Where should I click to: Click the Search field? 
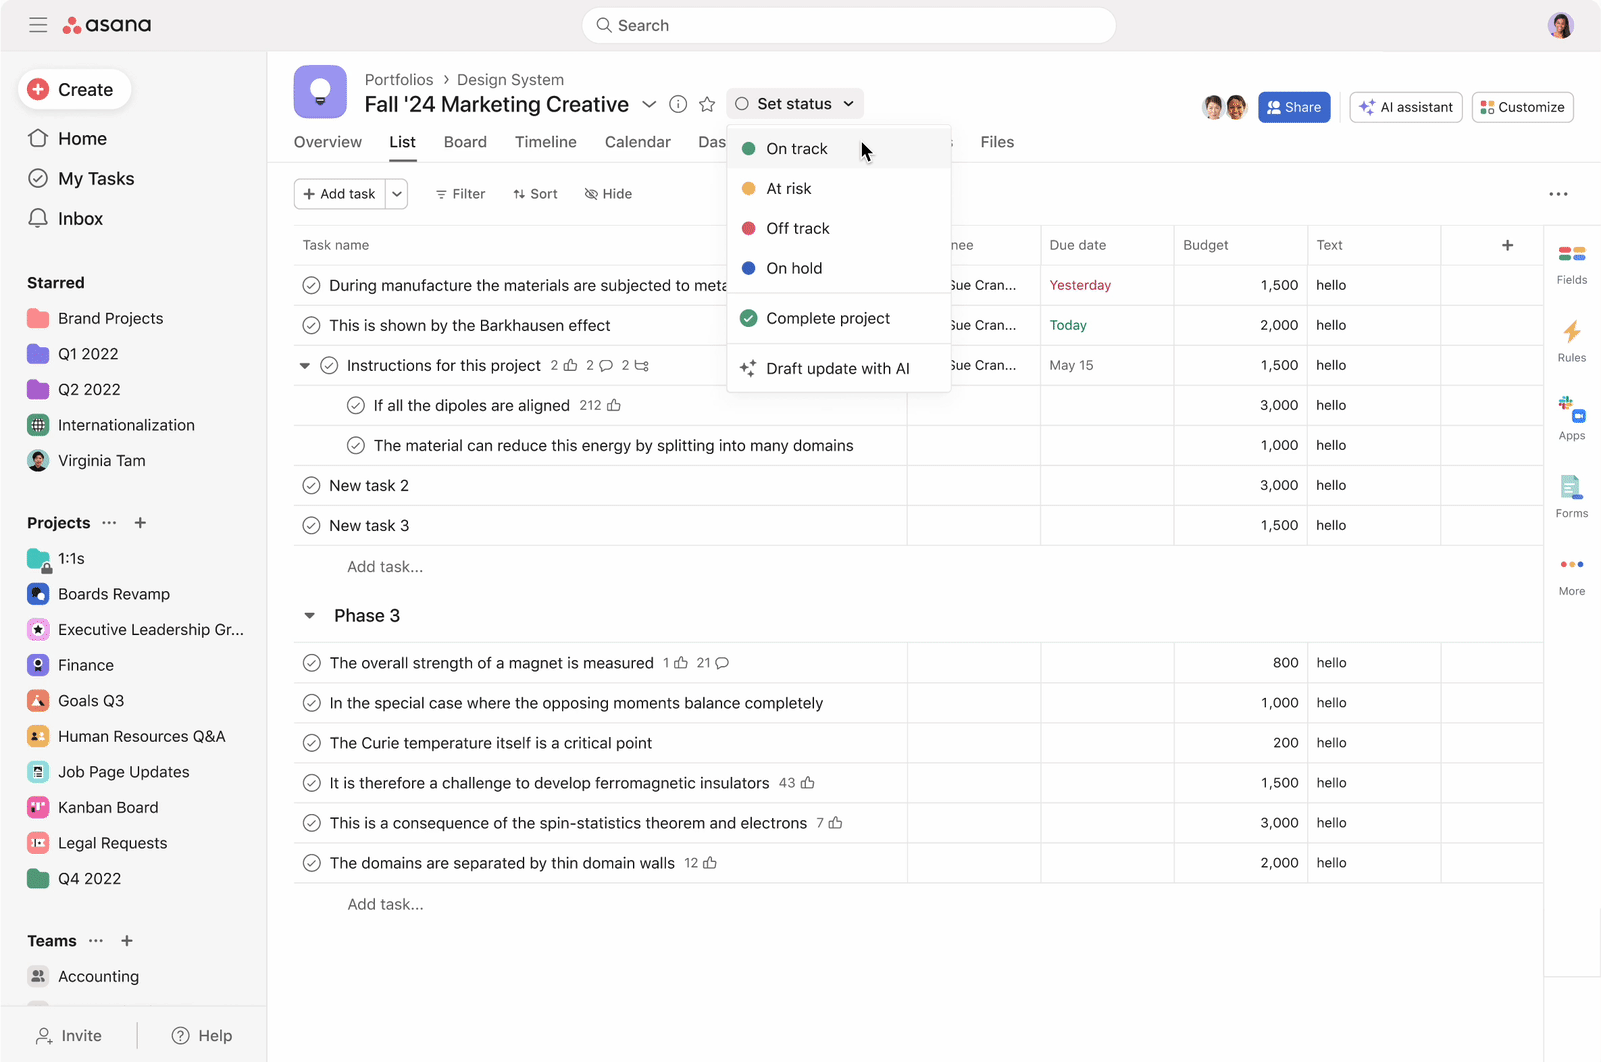click(848, 25)
